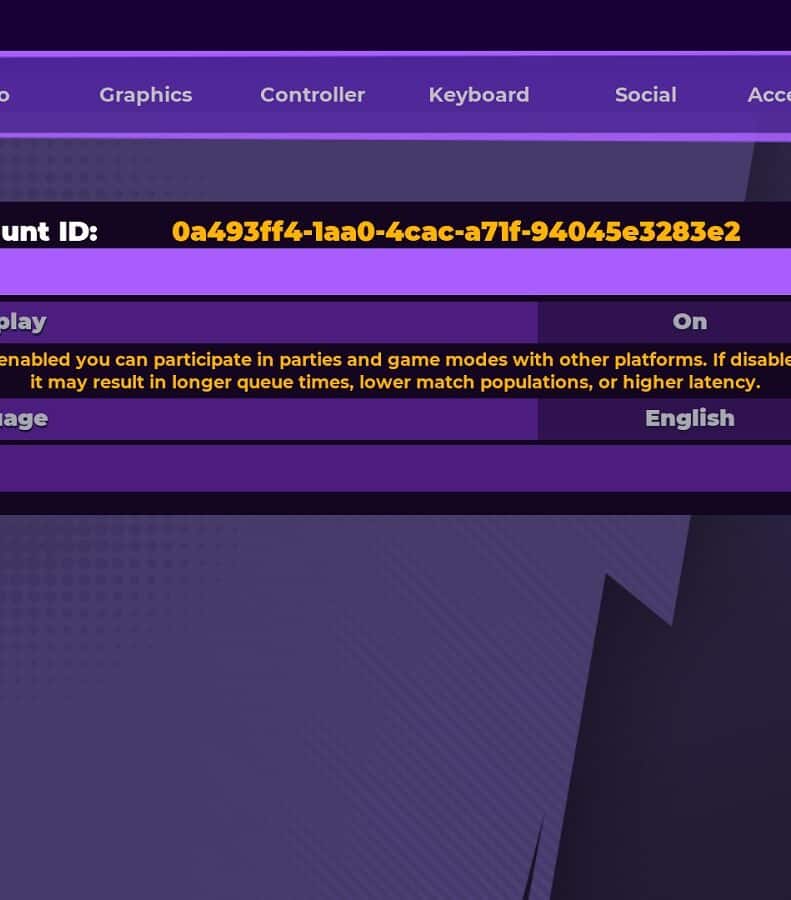
Task: Switch to the Controller tab
Action: (312, 95)
